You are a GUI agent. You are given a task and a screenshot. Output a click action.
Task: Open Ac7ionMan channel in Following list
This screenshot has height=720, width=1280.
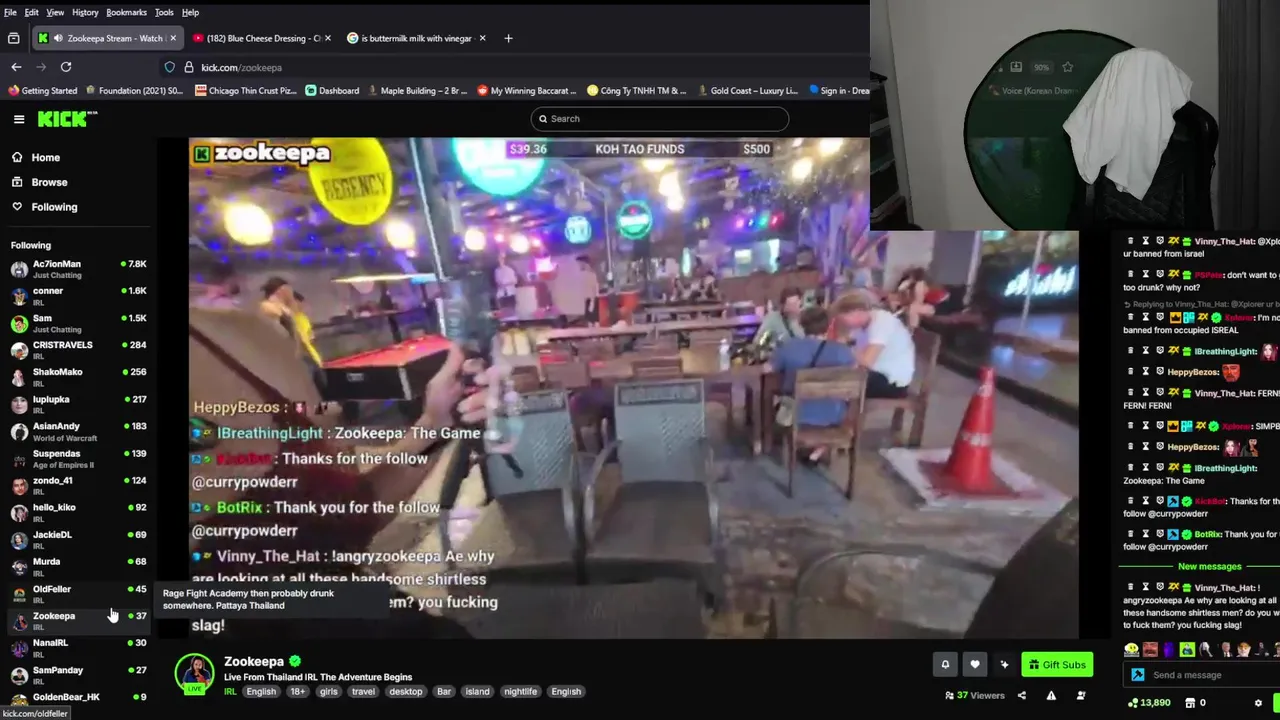(78, 269)
